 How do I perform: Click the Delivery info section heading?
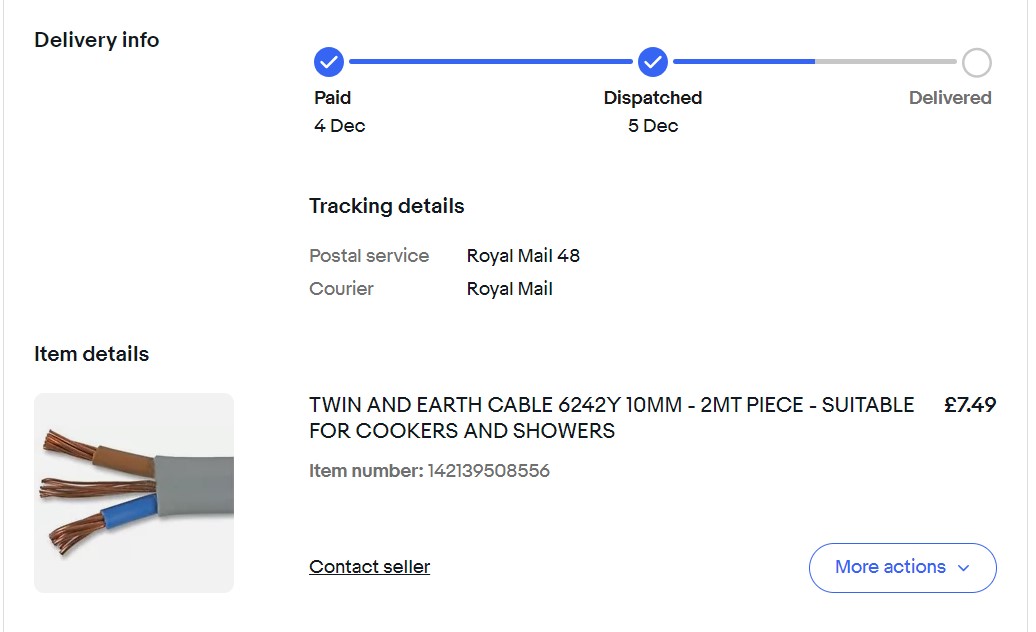point(97,40)
